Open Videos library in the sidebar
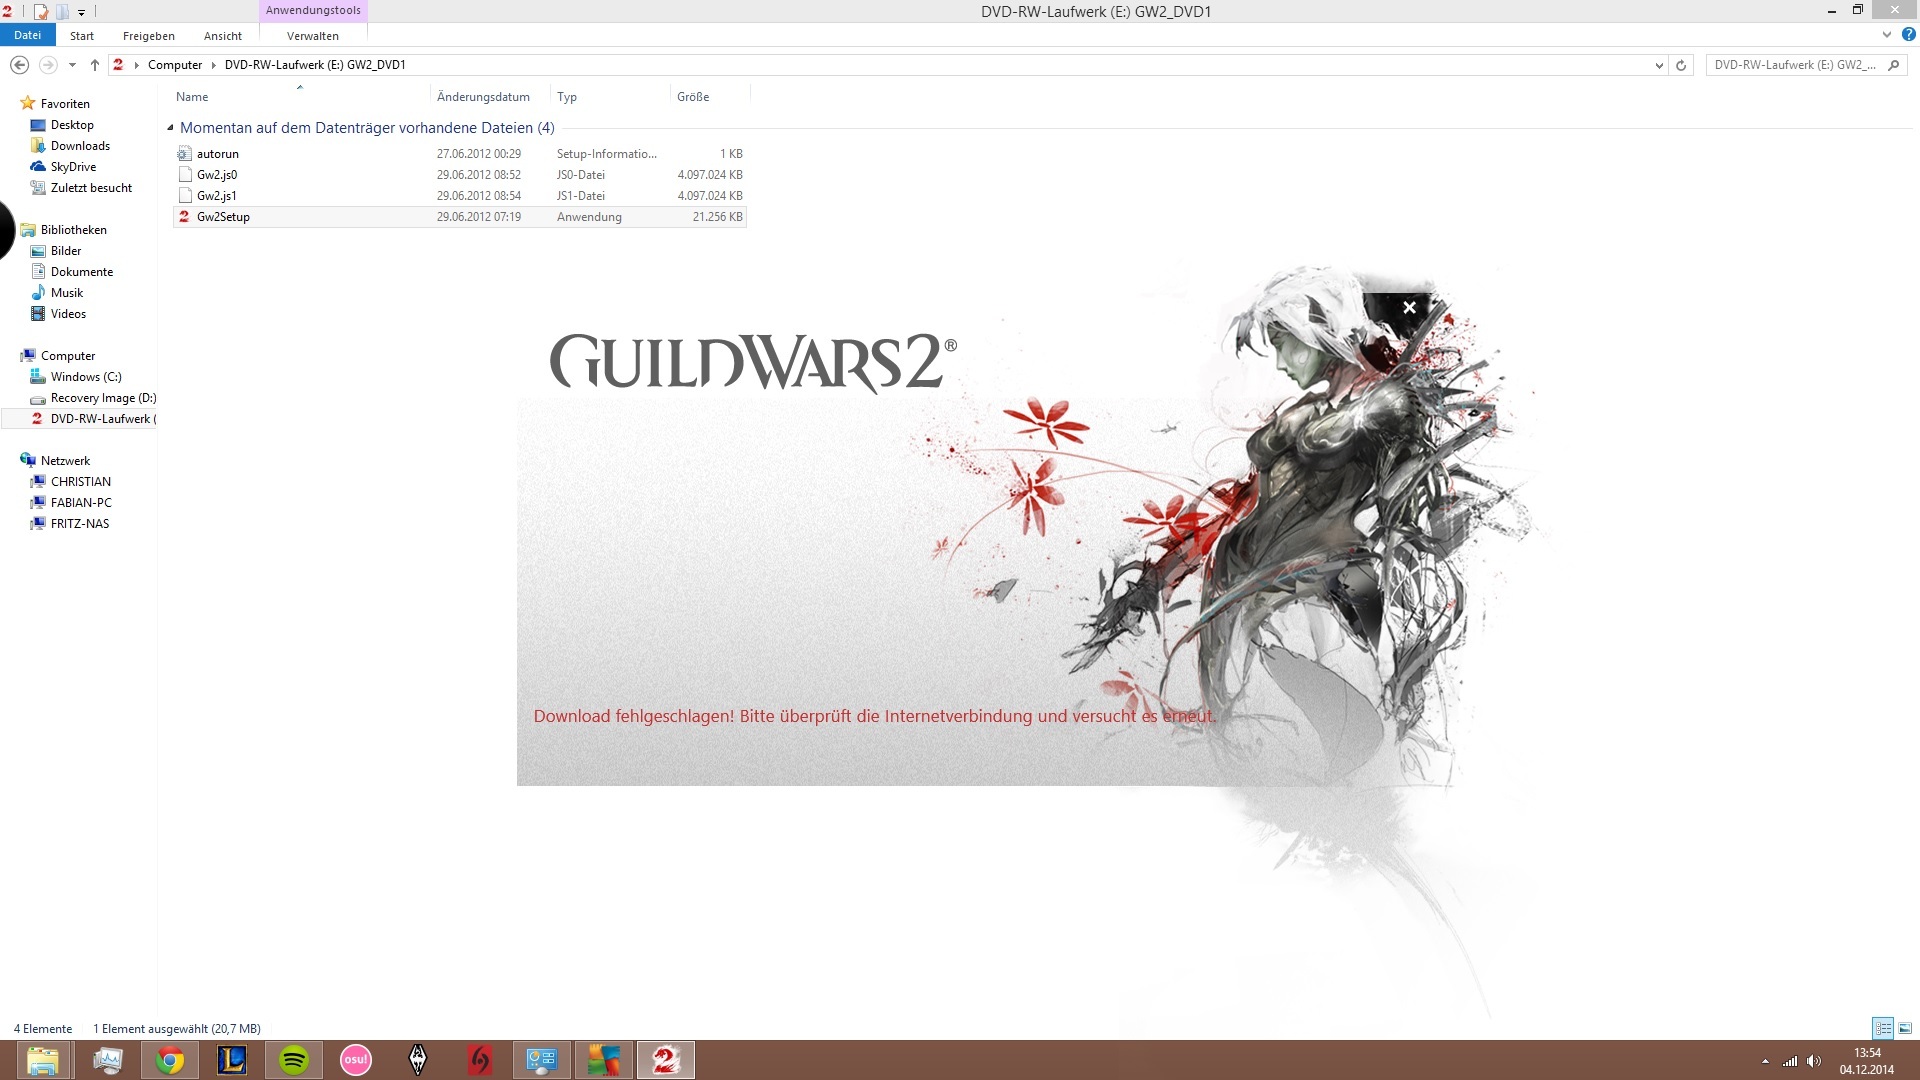 click(x=68, y=314)
